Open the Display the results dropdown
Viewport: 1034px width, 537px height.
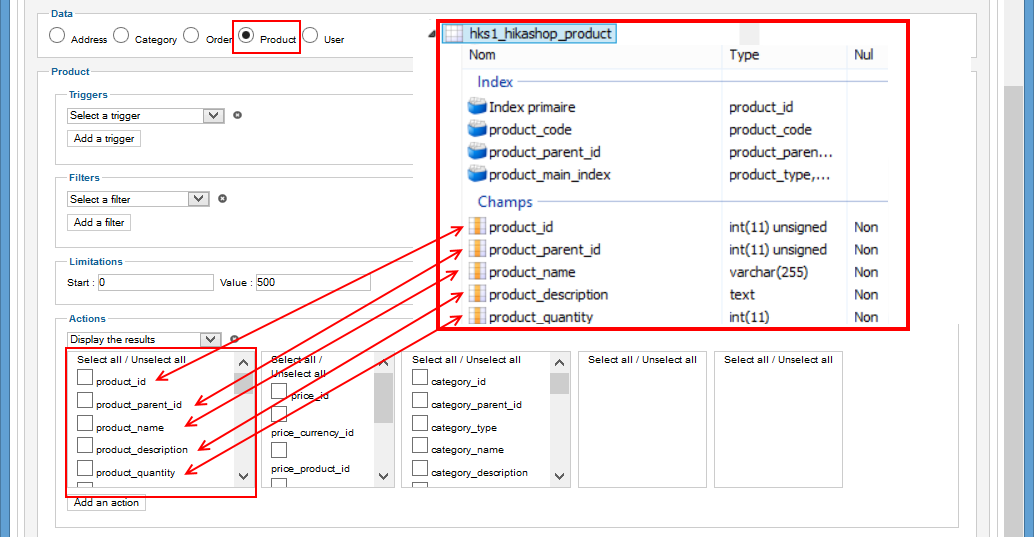[144, 339]
